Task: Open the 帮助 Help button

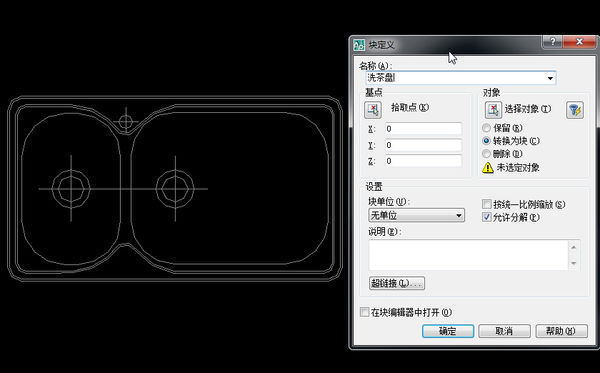Action: 561,331
